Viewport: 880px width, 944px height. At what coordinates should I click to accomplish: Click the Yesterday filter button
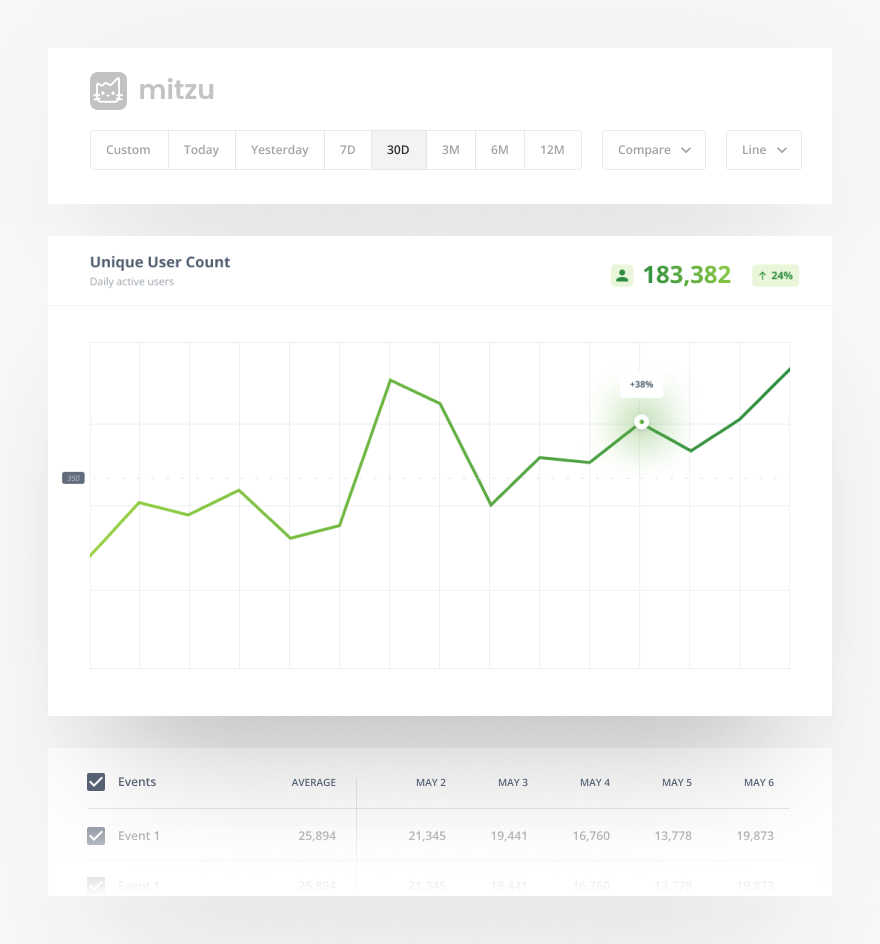click(279, 149)
